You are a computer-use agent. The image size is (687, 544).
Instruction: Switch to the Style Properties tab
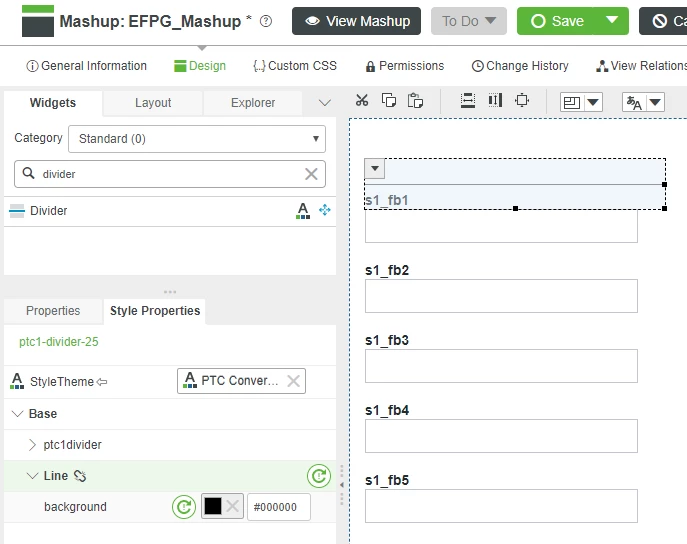(x=155, y=311)
